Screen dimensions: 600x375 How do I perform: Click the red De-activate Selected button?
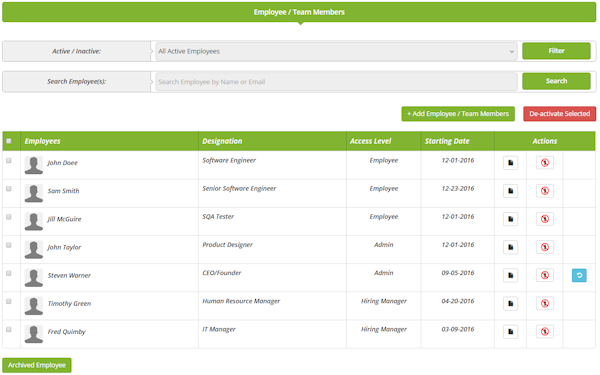click(x=559, y=114)
